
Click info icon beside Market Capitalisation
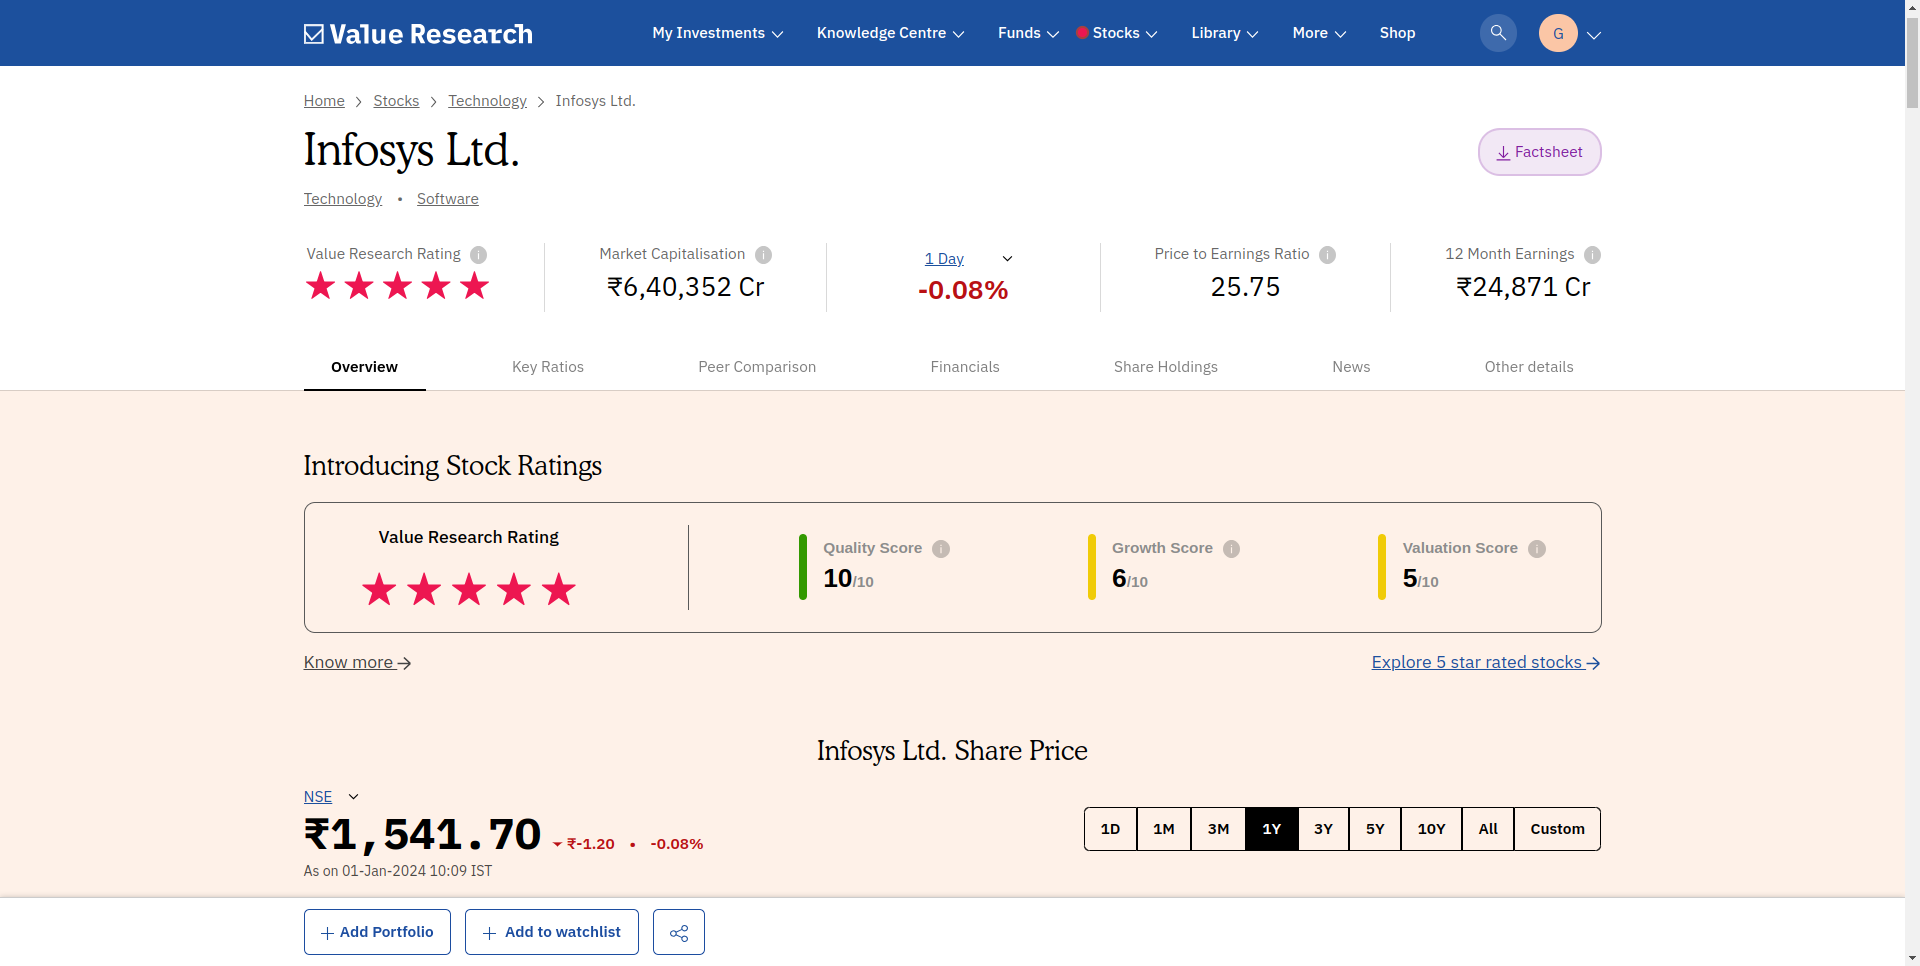[763, 255]
